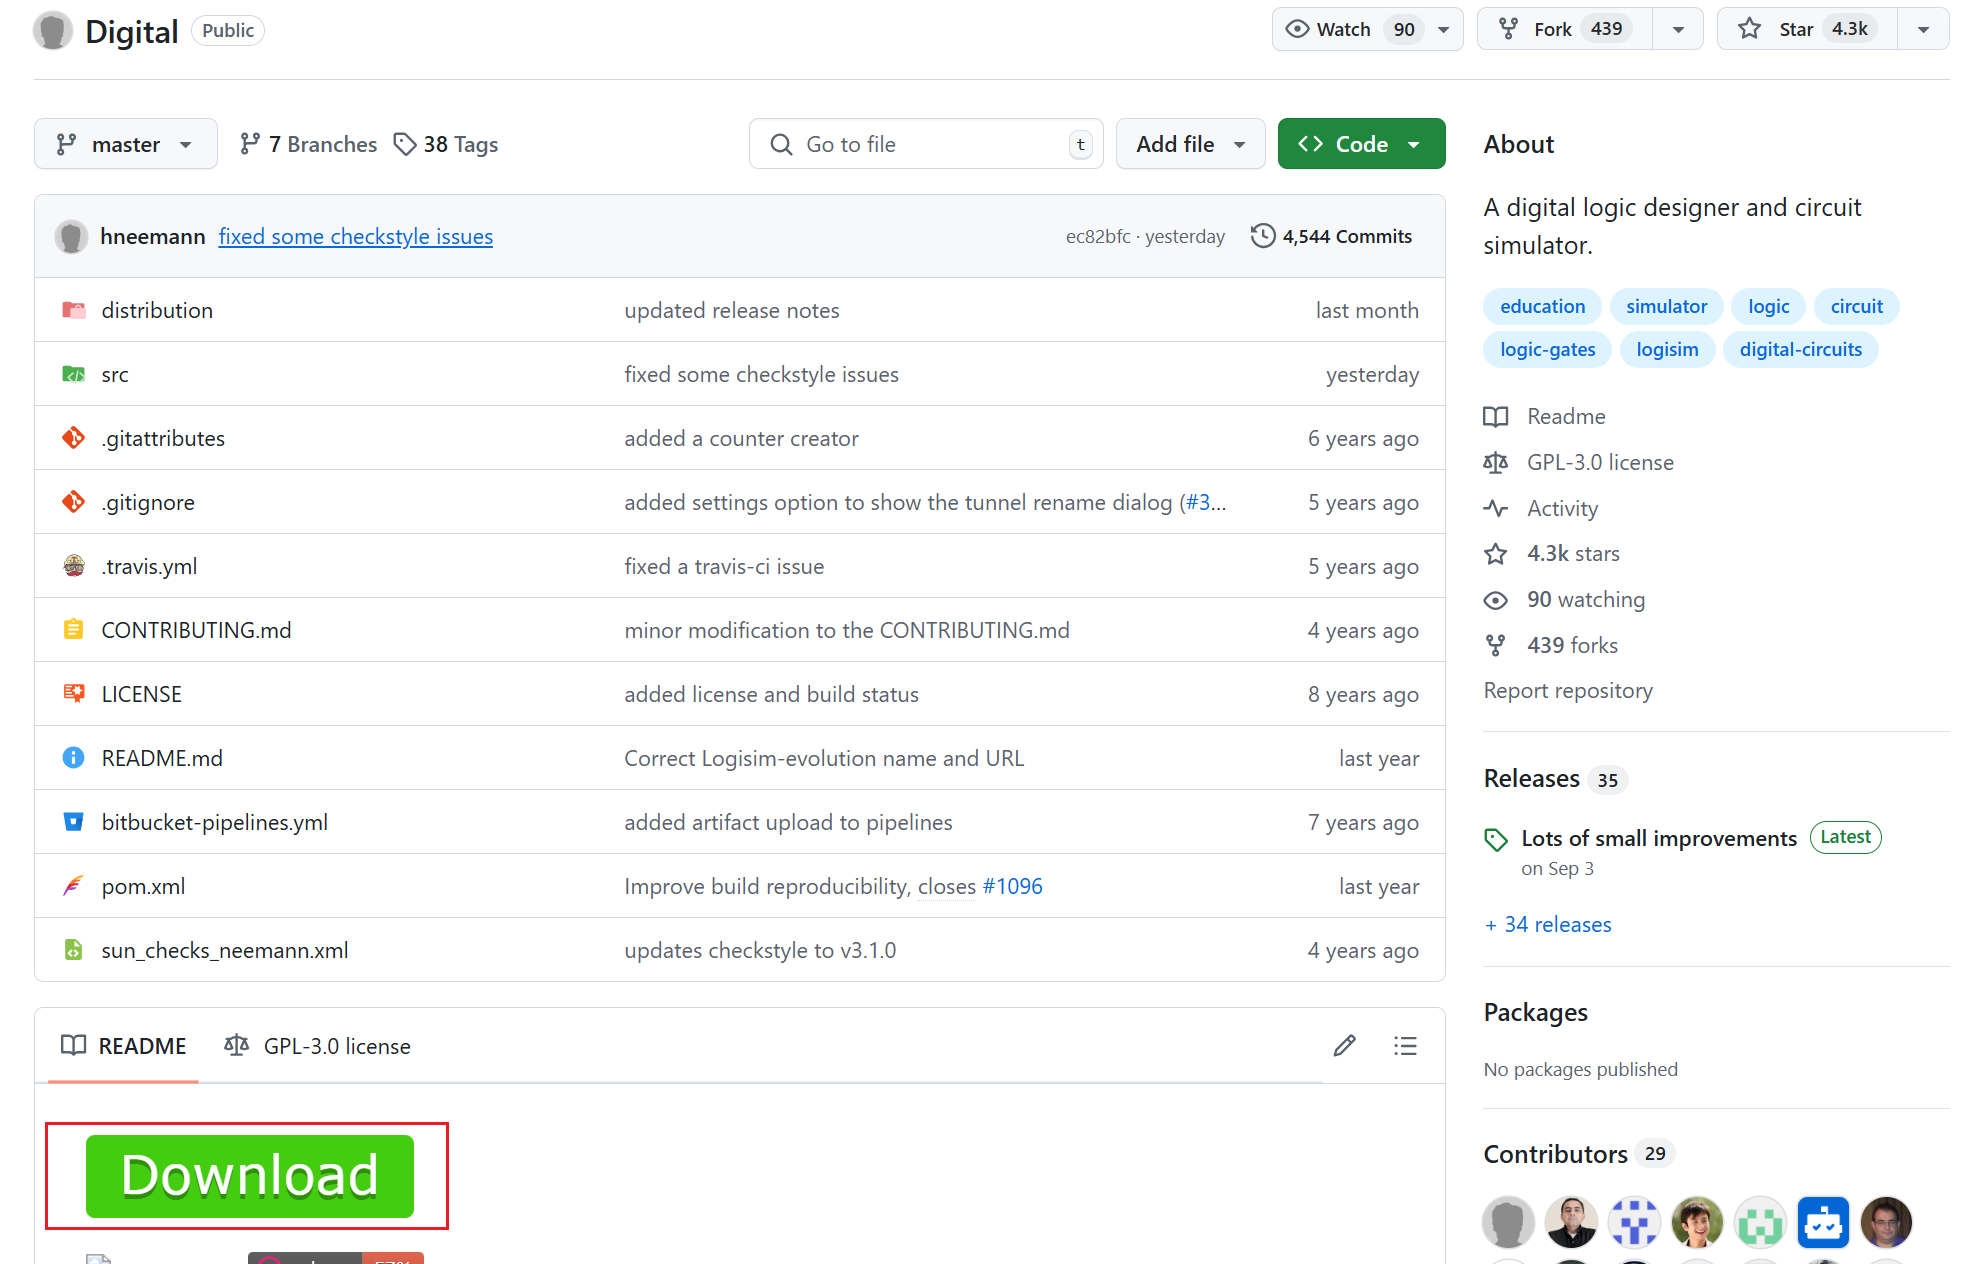Click the pencil edit README icon
Image resolution: width=1962 pixels, height=1264 pixels.
[1344, 1046]
